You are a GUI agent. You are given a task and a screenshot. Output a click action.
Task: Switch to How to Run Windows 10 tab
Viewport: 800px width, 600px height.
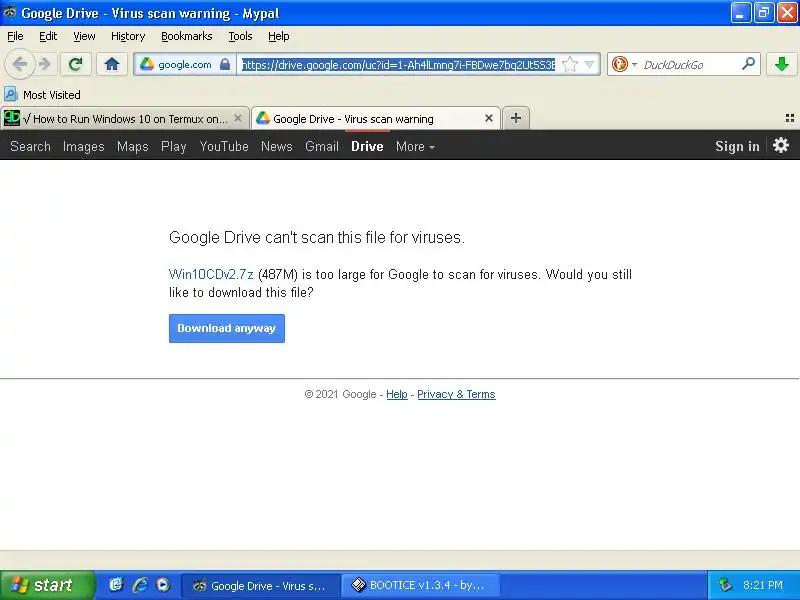124,119
